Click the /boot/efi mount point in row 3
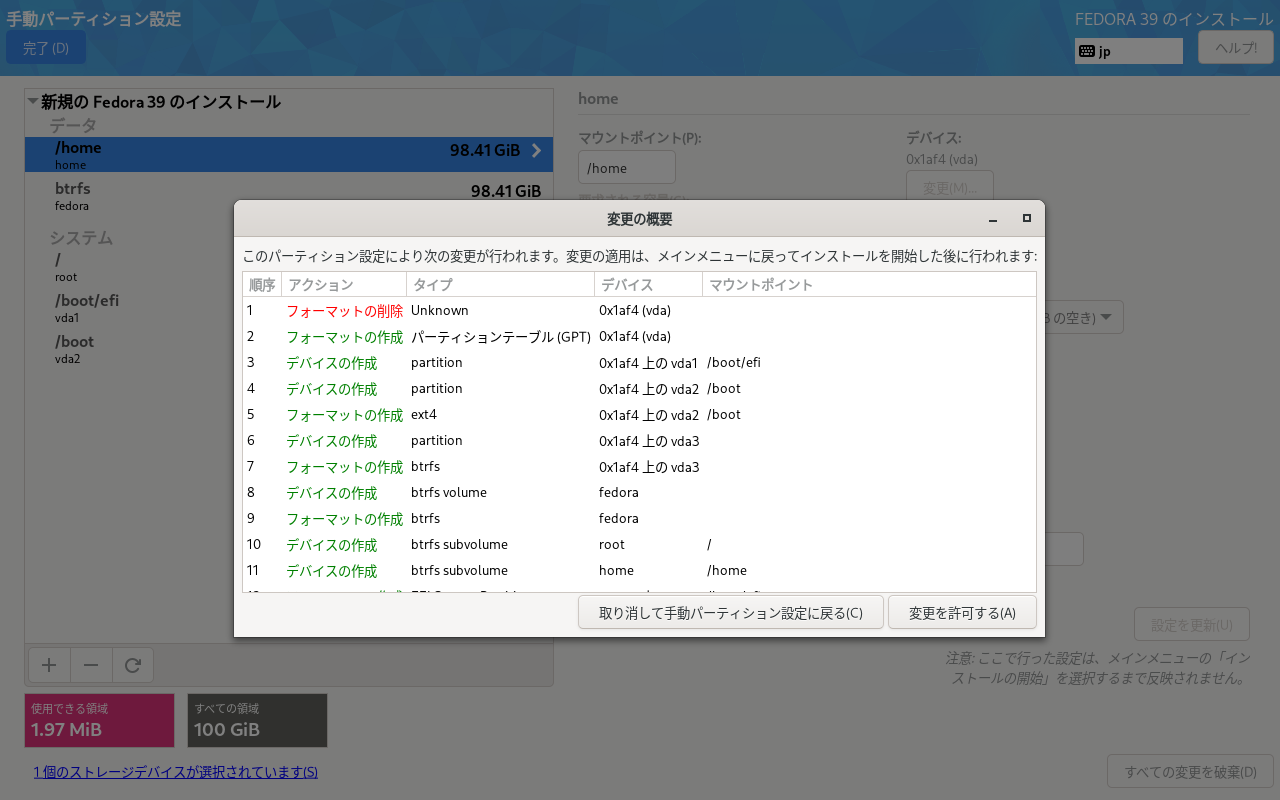Image resolution: width=1280 pixels, height=800 pixels. [x=734, y=363]
